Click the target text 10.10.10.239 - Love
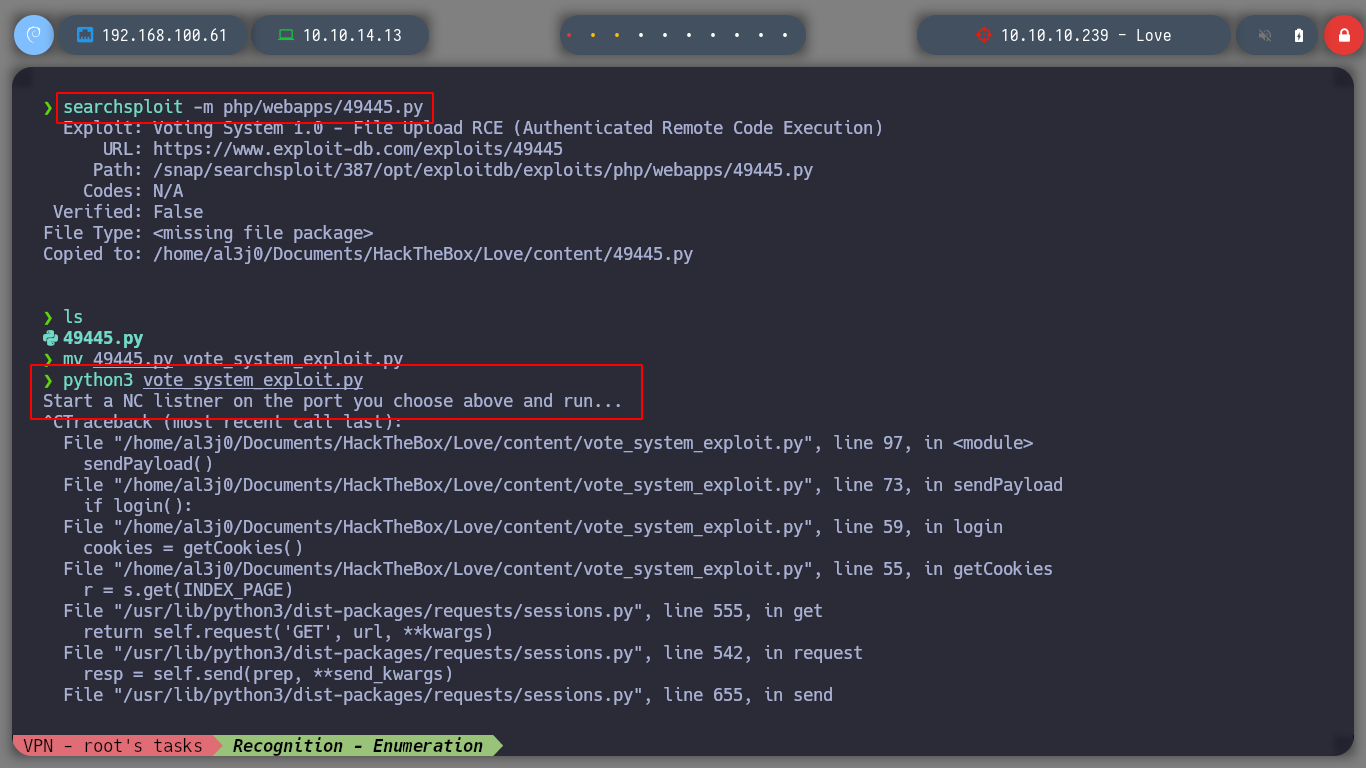Viewport: 1366px width, 768px height. click(x=1086, y=35)
